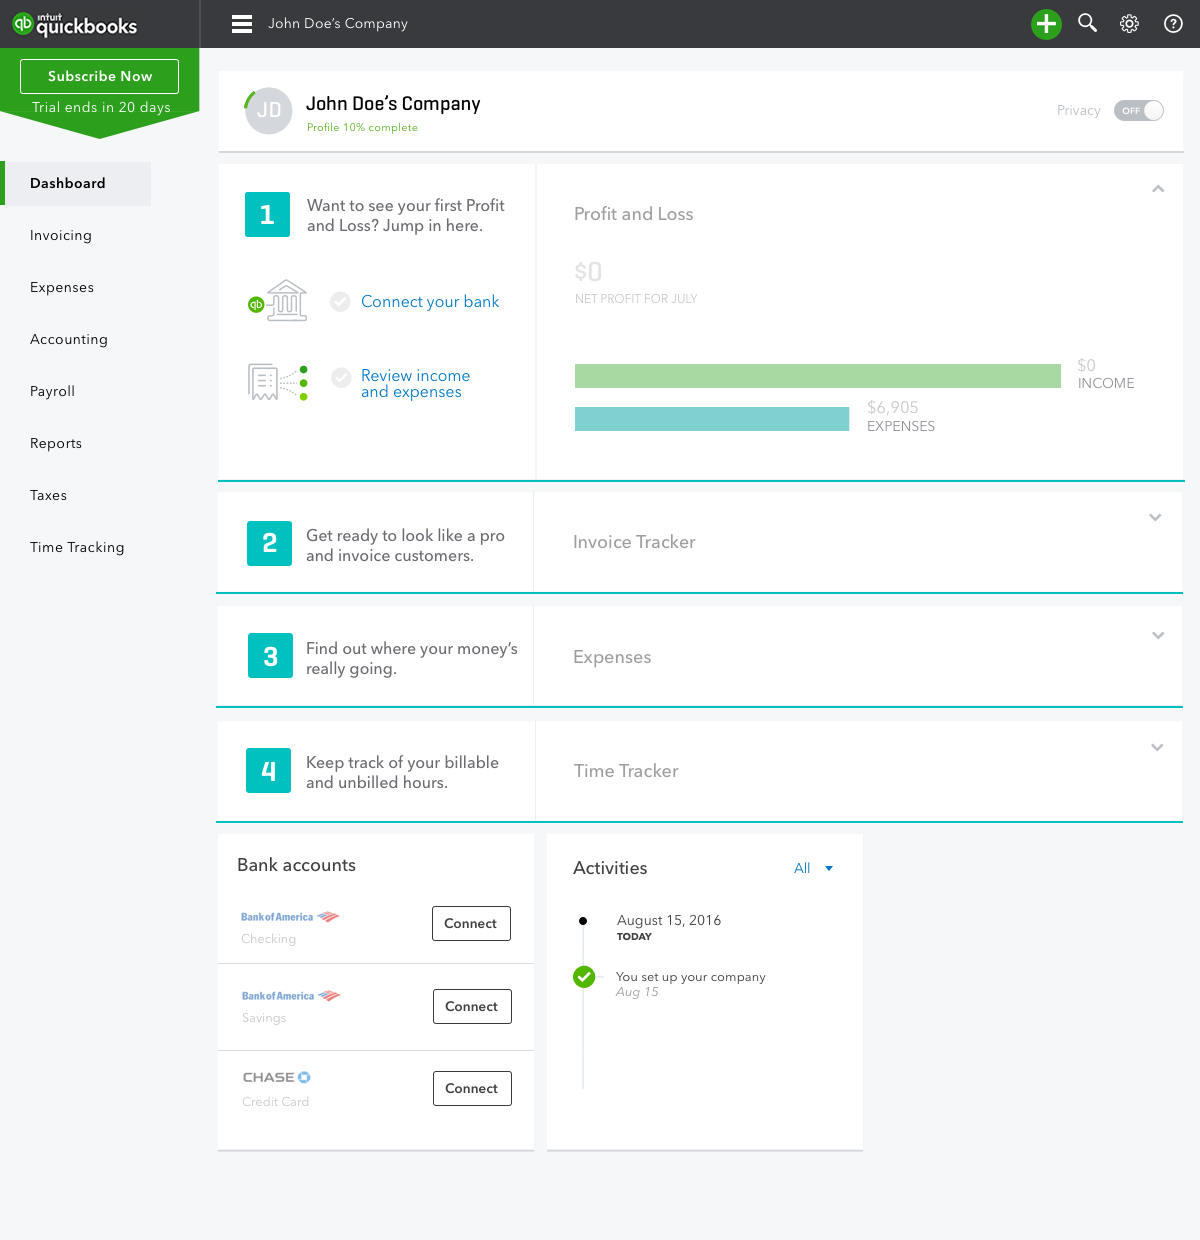The height and width of the screenshot is (1240, 1200).
Task: Connect the Bank of America Savings account
Action: coord(472,1006)
